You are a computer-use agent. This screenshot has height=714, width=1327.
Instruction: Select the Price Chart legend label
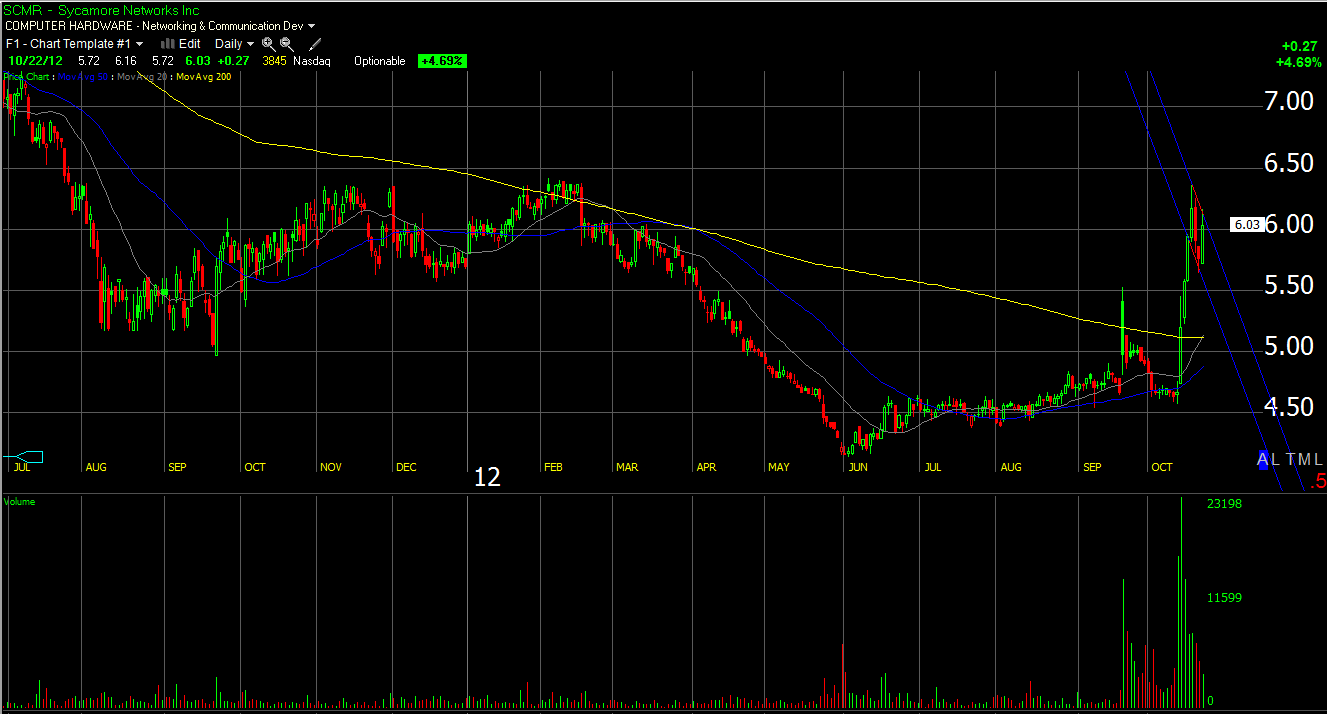(x=26, y=76)
